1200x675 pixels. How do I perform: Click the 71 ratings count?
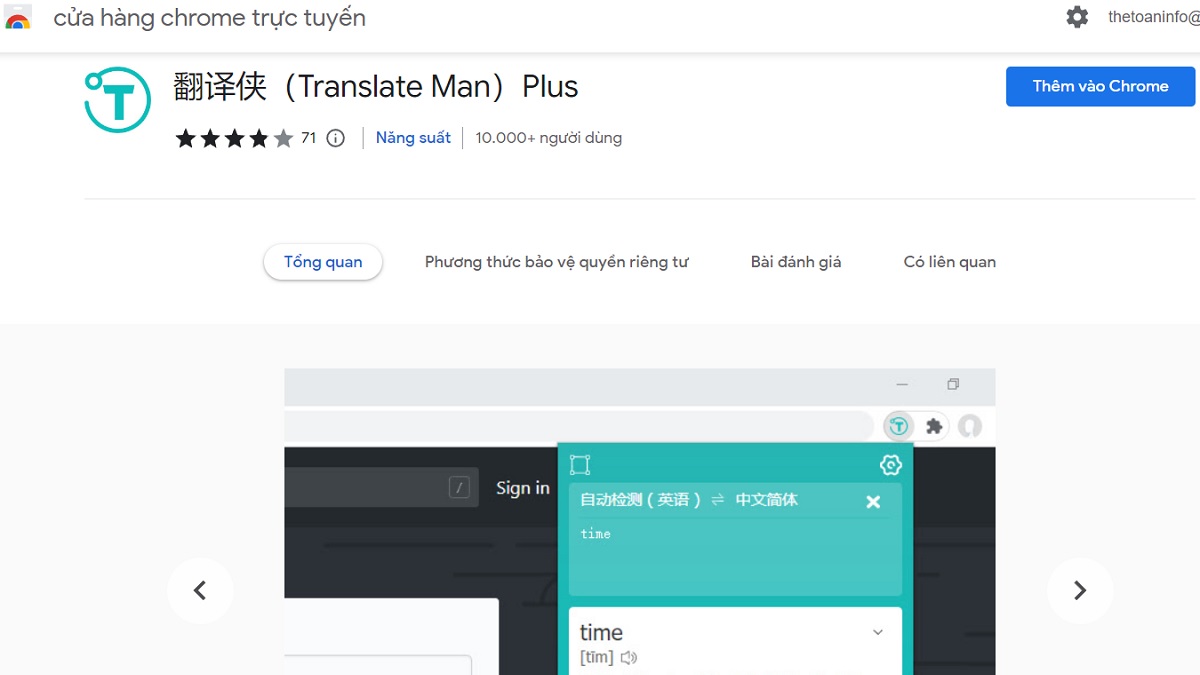coord(308,138)
